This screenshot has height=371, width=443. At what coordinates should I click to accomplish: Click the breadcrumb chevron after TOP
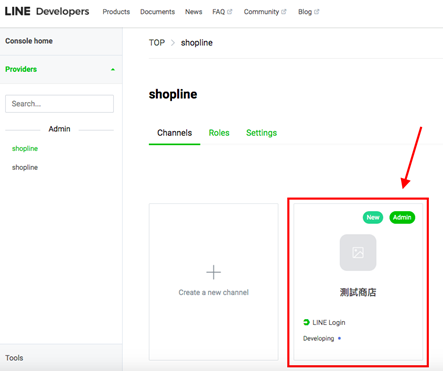[x=173, y=43]
